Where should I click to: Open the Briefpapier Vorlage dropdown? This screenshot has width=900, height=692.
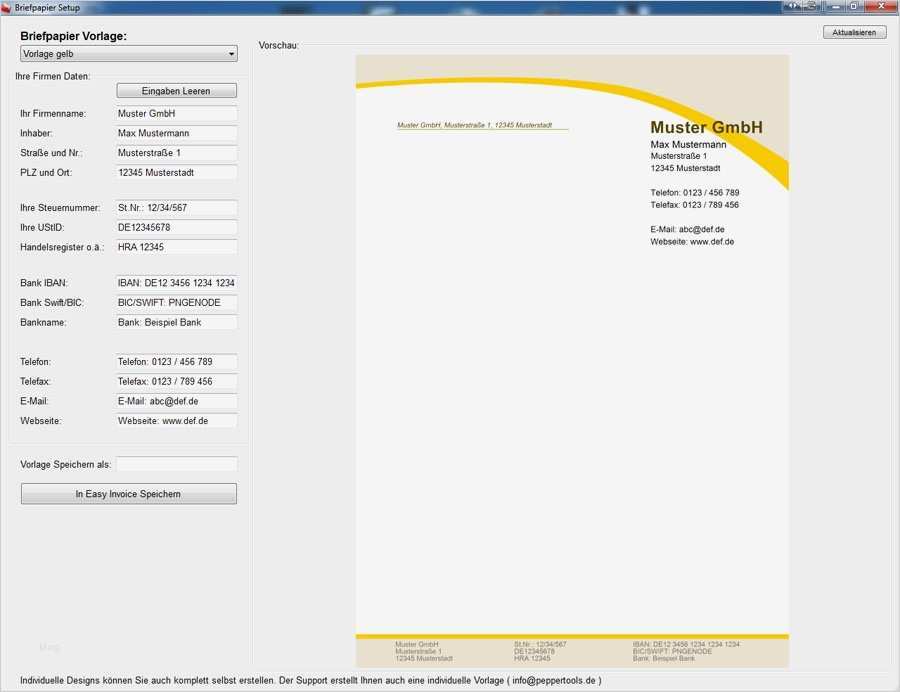[x=232, y=53]
